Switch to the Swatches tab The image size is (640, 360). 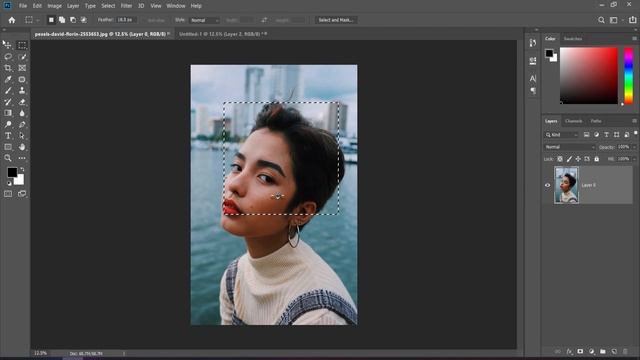tap(573, 38)
